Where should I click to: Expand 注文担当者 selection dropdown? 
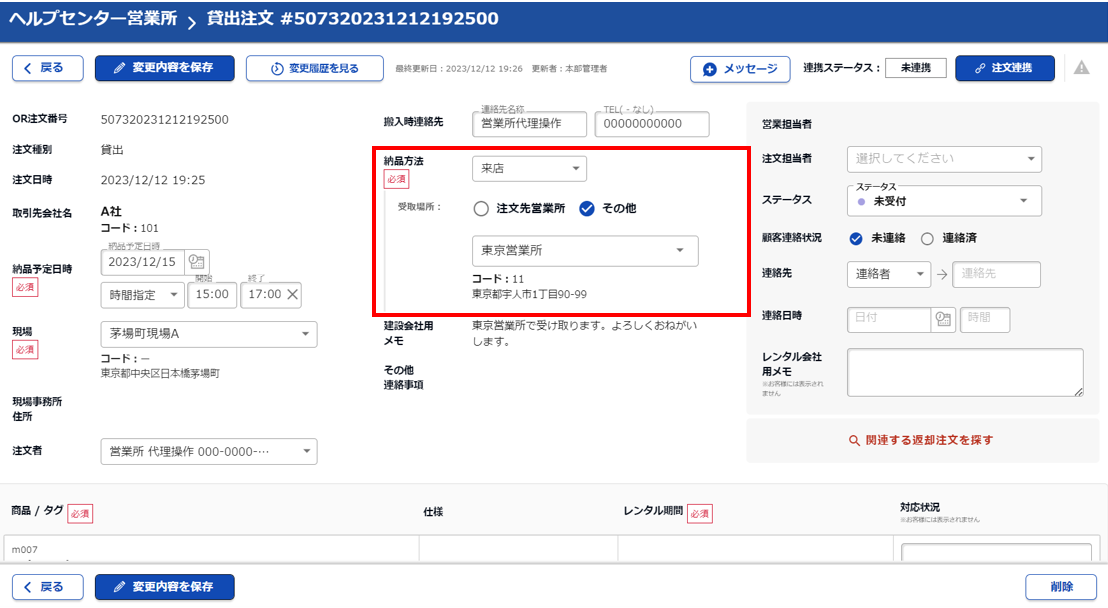[944, 158]
